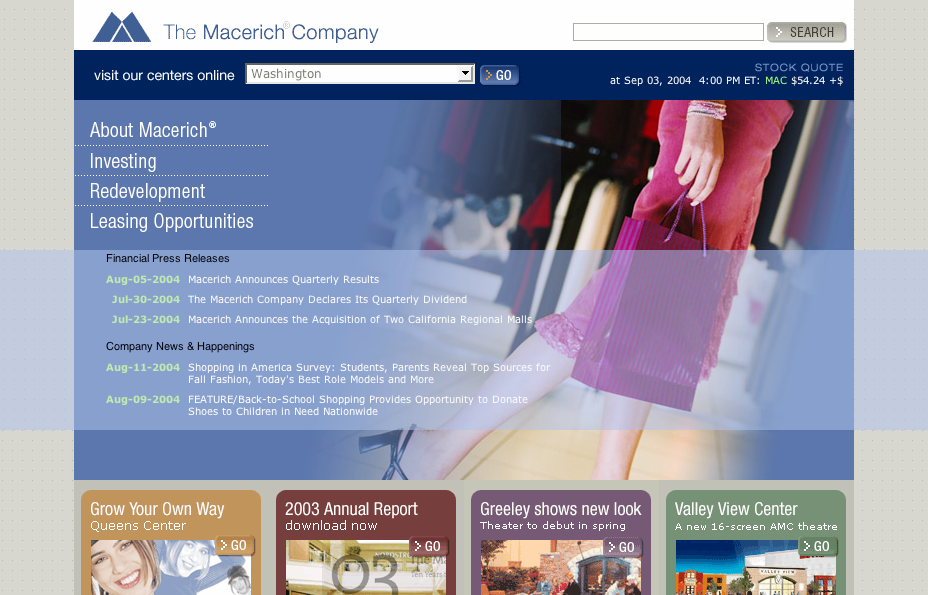
Task: Click the Aug-05-2004 date
Action: pos(143,279)
